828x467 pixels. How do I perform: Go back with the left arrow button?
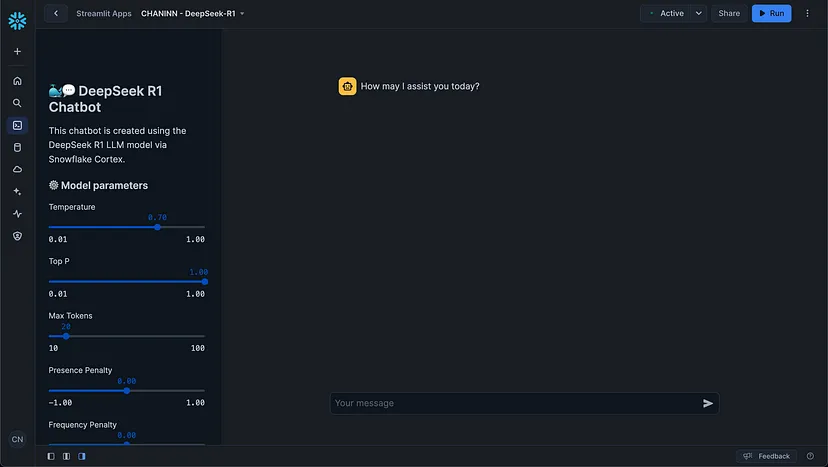pyautogui.click(x=56, y=13)
